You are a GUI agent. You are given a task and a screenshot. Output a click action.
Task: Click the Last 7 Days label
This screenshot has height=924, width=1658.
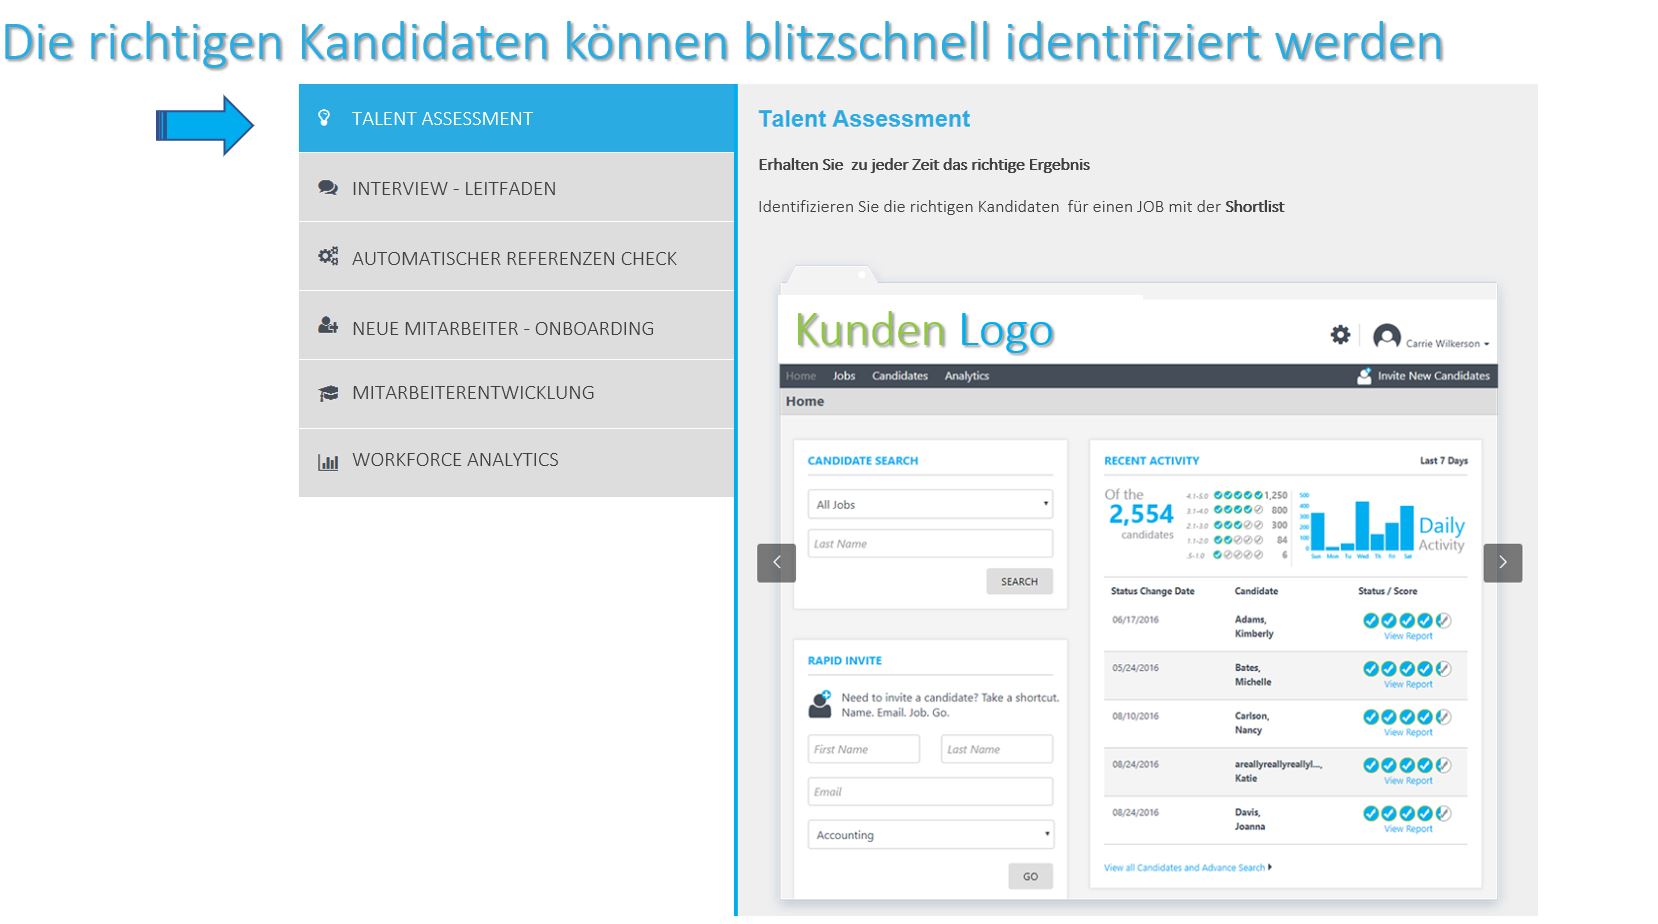pos(1444,461)
